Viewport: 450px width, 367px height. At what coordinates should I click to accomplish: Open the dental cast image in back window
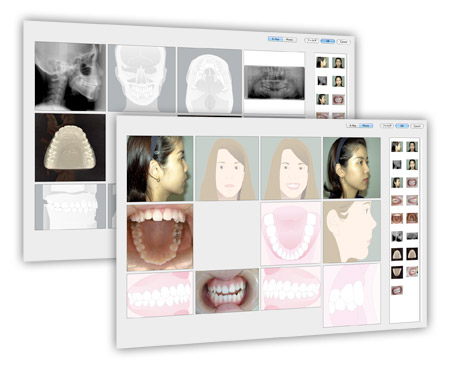click(x=70, y=147)
